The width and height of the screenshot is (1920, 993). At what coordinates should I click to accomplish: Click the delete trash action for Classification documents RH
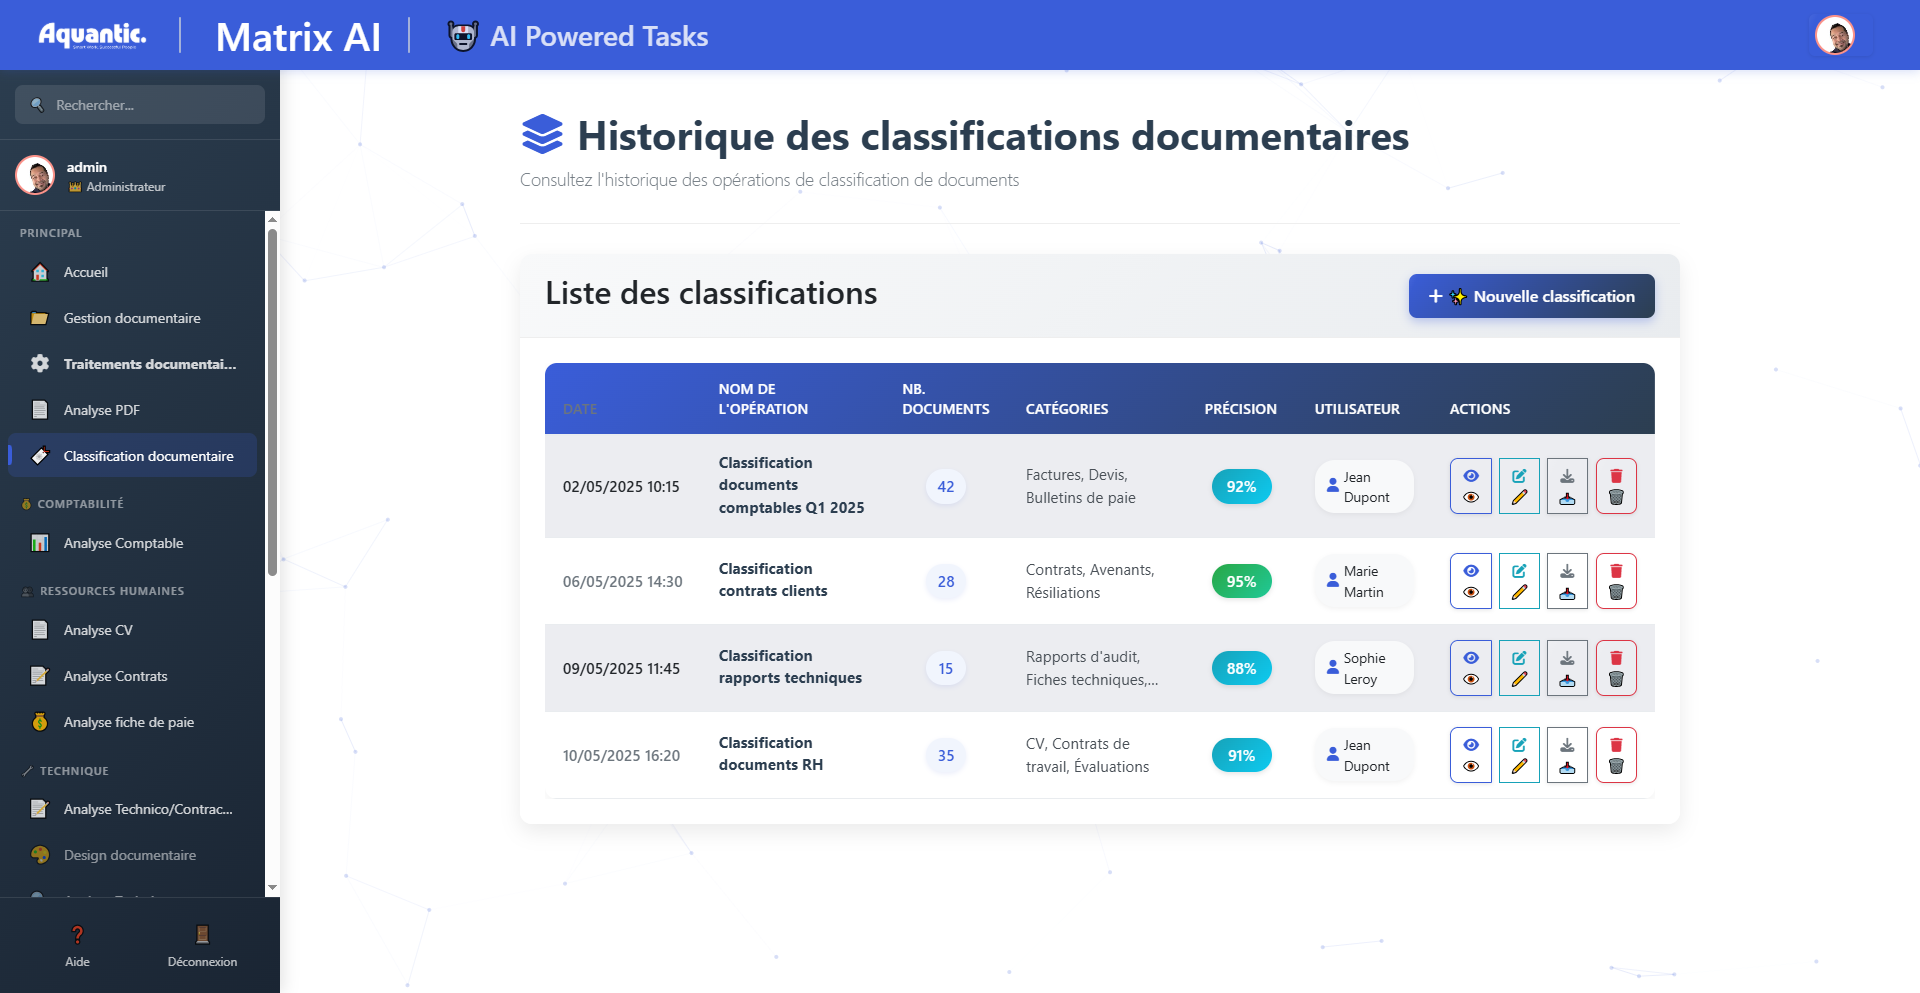1616,755
